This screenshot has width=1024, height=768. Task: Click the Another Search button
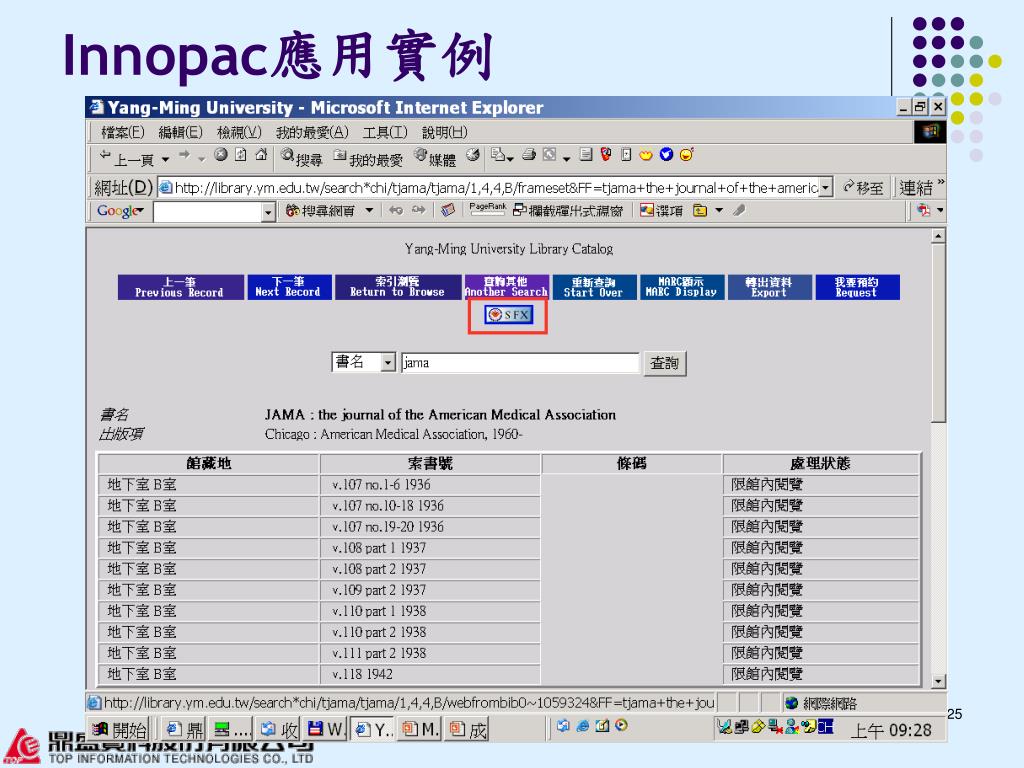tap(507, 287)
